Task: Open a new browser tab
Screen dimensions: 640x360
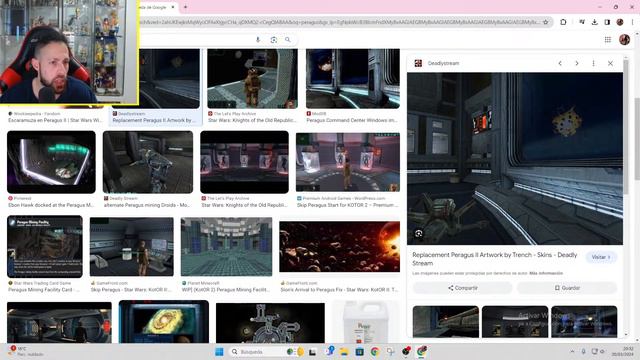Action: (185, 7)
